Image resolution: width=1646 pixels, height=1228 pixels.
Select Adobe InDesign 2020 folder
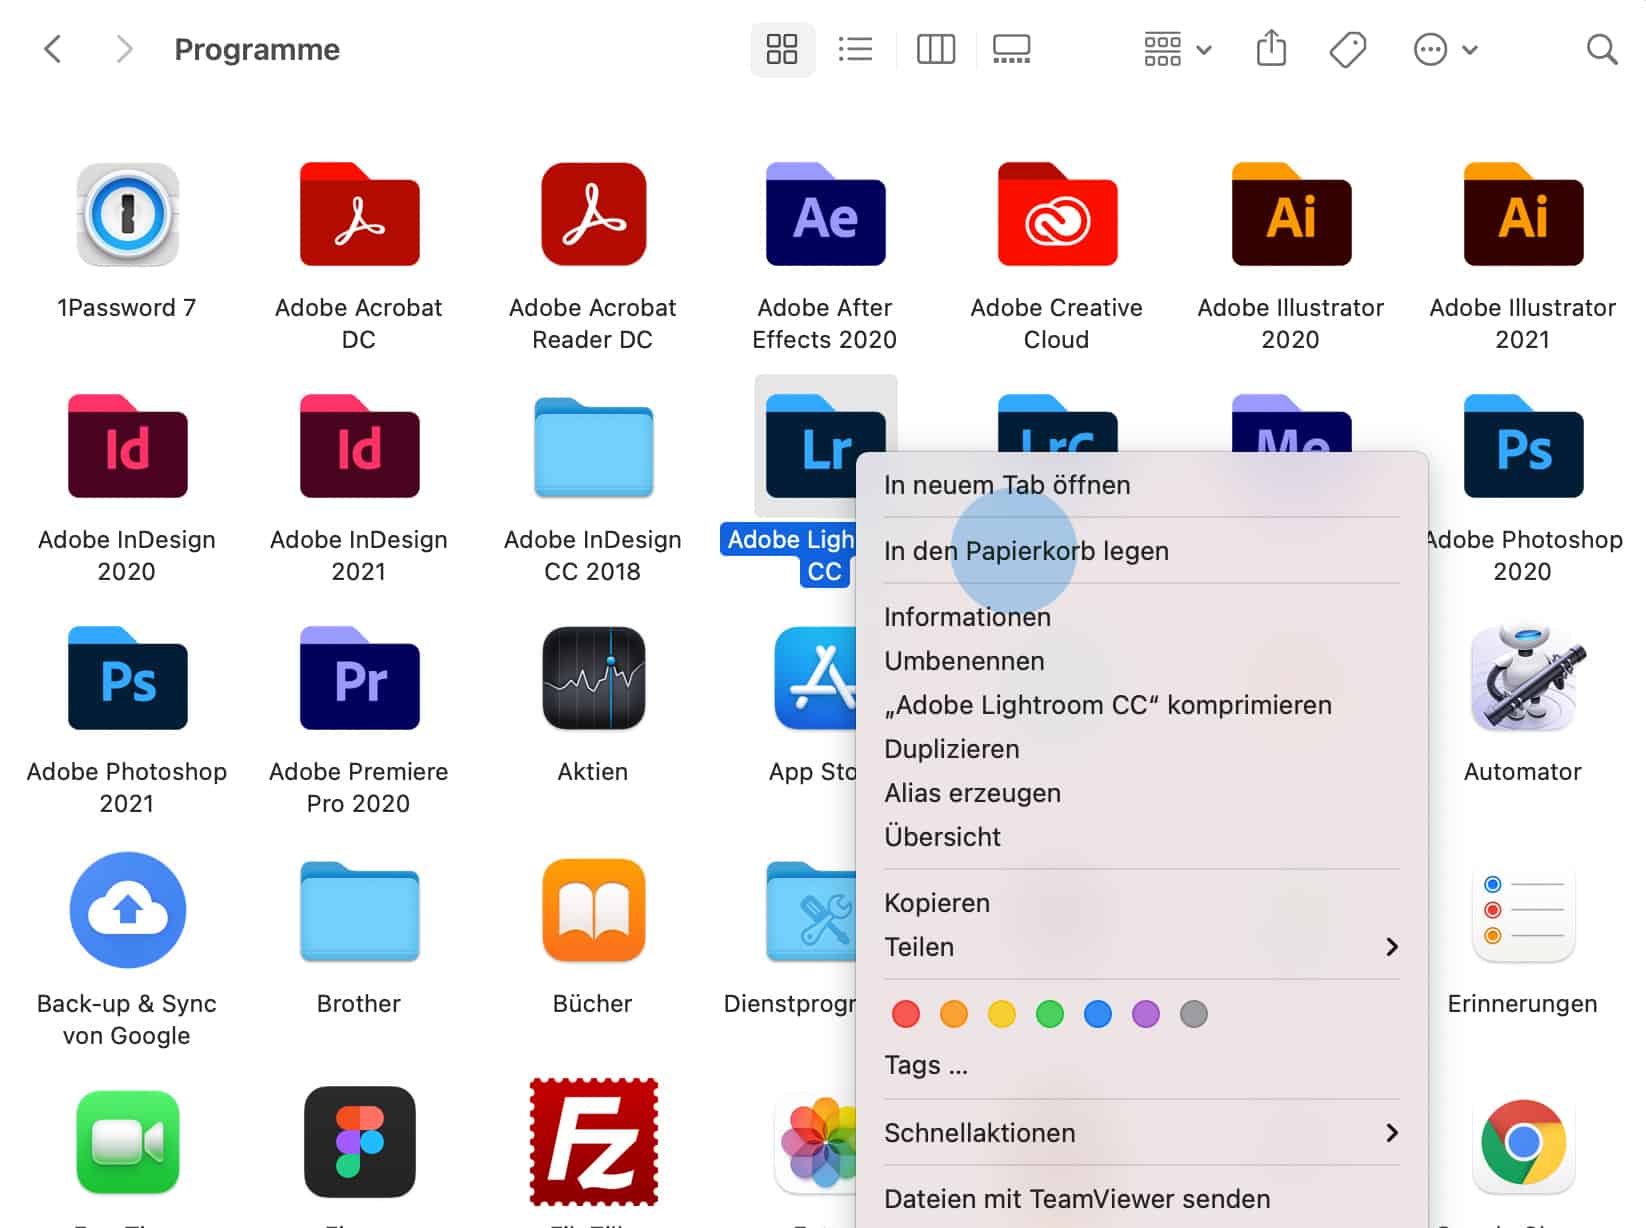coord(128,446)
